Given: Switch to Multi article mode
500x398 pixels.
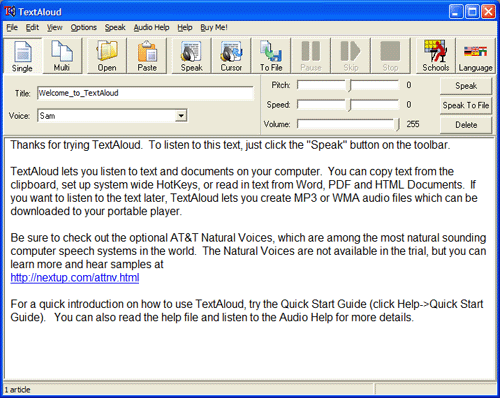Looking at the screenshot, I should coord(62,56).
